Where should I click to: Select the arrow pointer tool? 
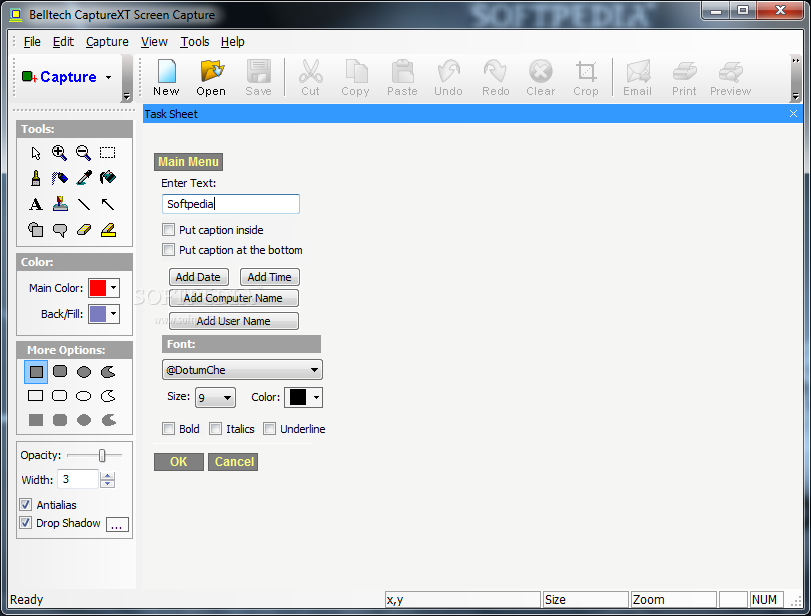[x=36, y=153]
